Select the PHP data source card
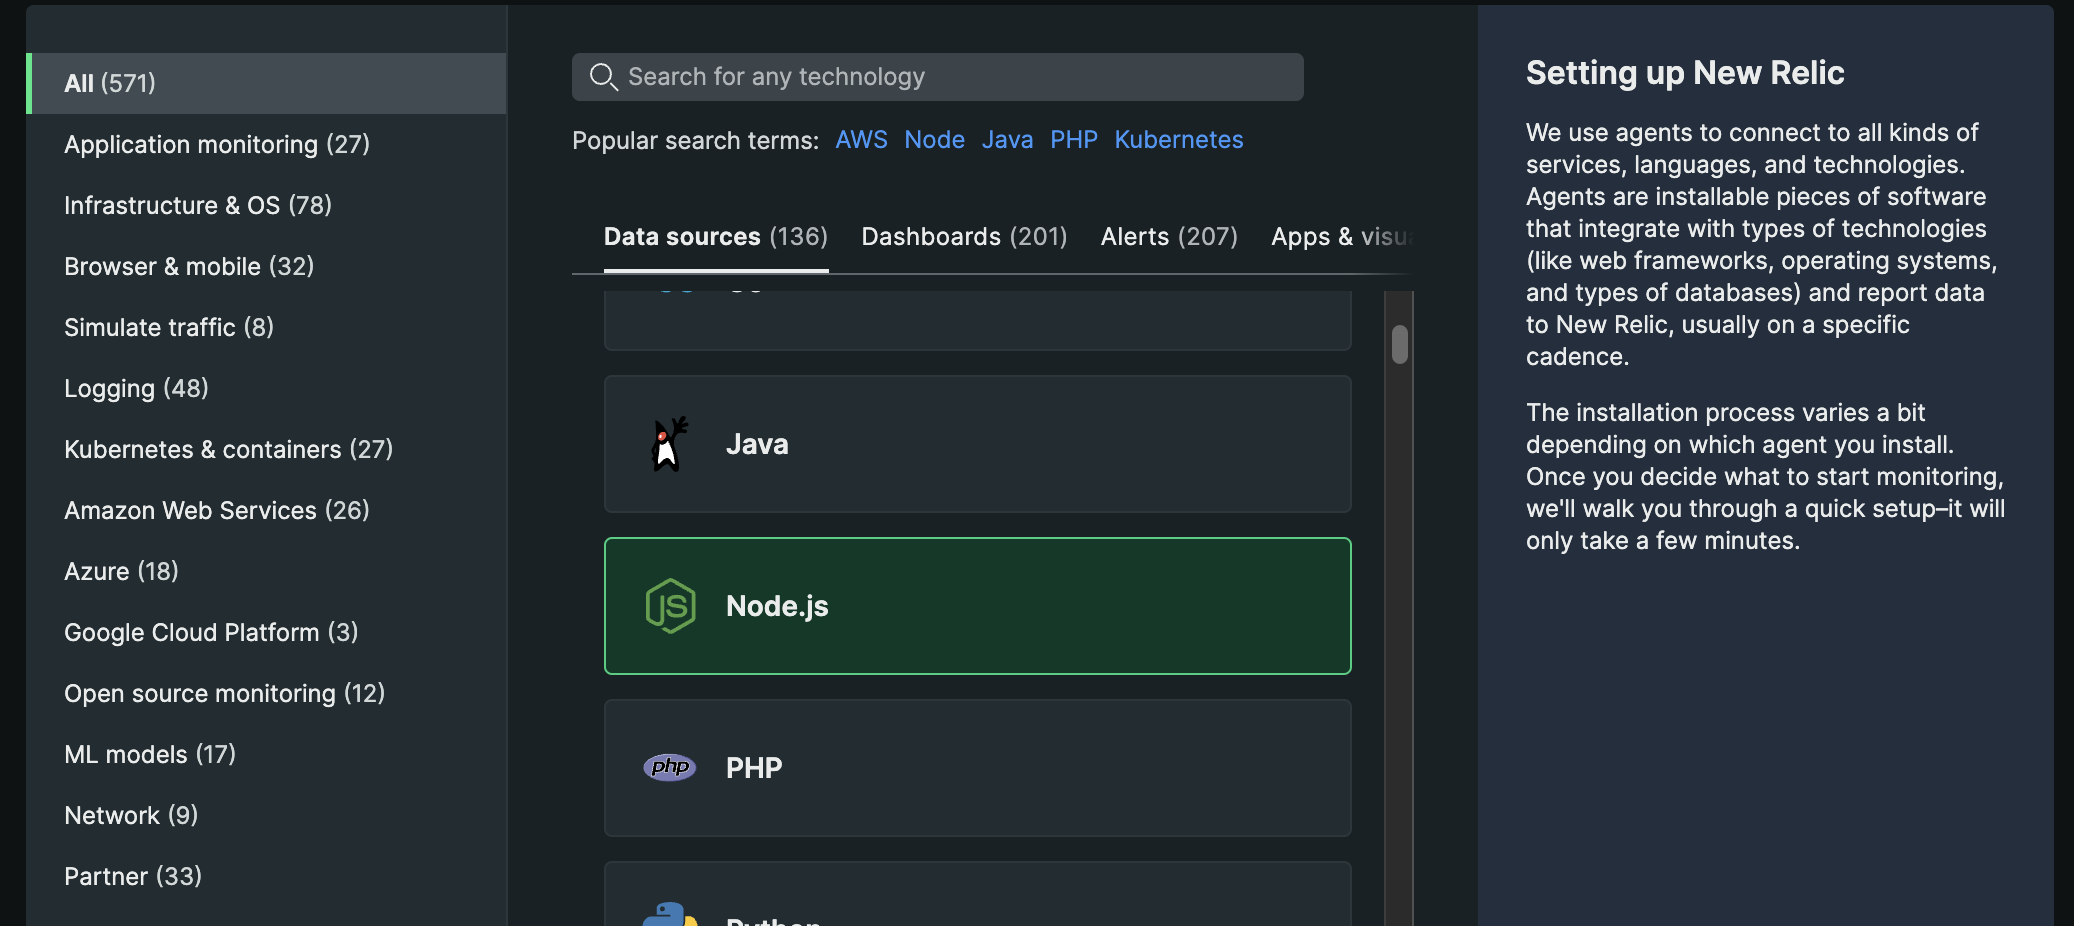The image size is (2074, 926). click(x=978, y=768)
